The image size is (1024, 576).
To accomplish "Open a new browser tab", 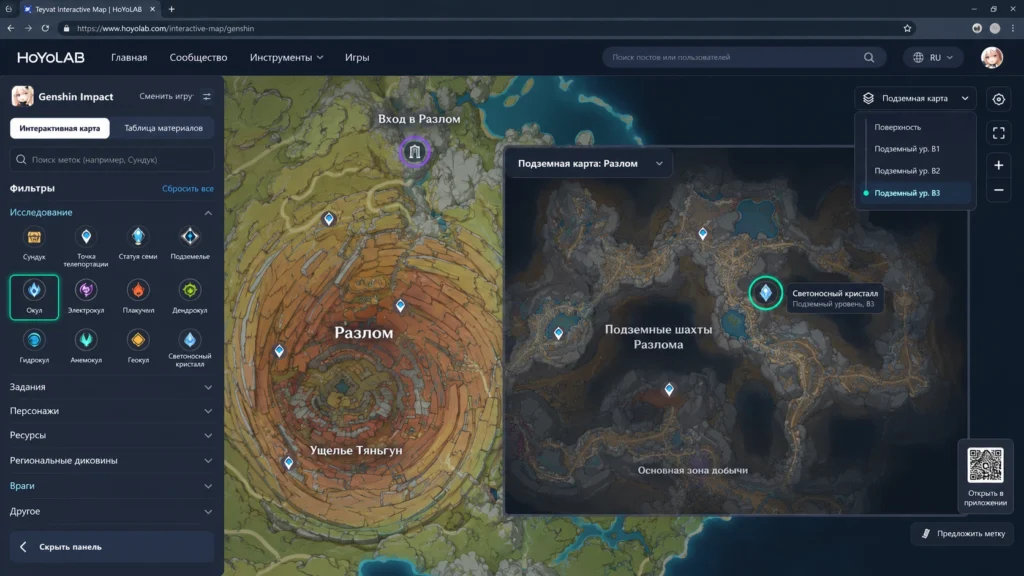I will [171, 9].
